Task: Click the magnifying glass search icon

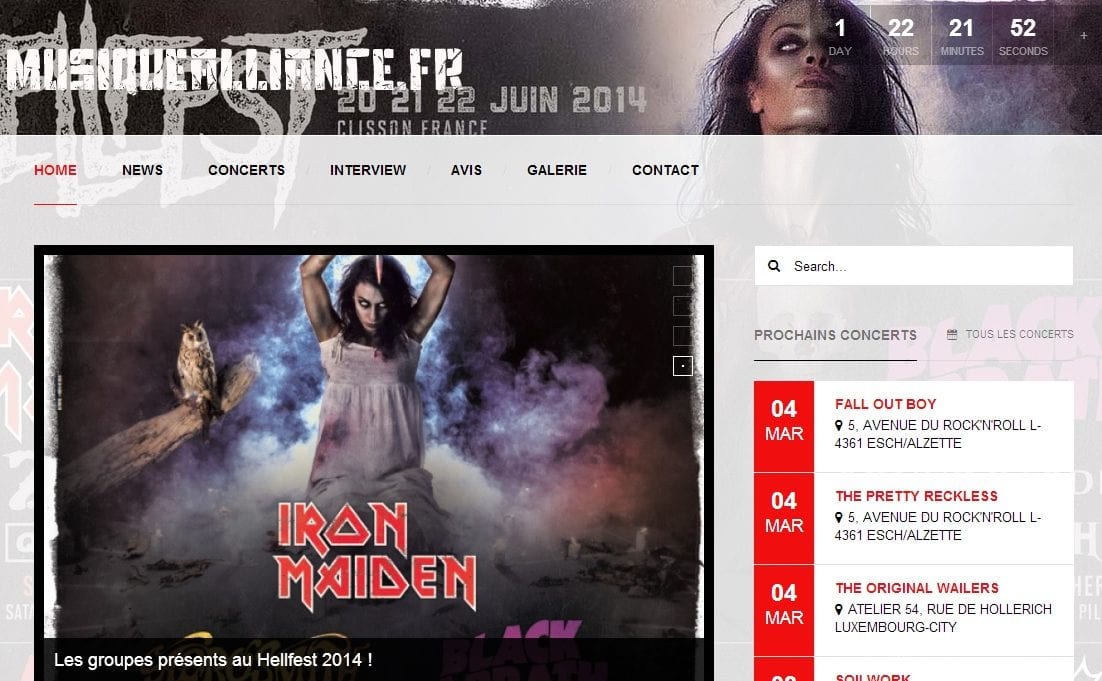Action: (774, 266)
